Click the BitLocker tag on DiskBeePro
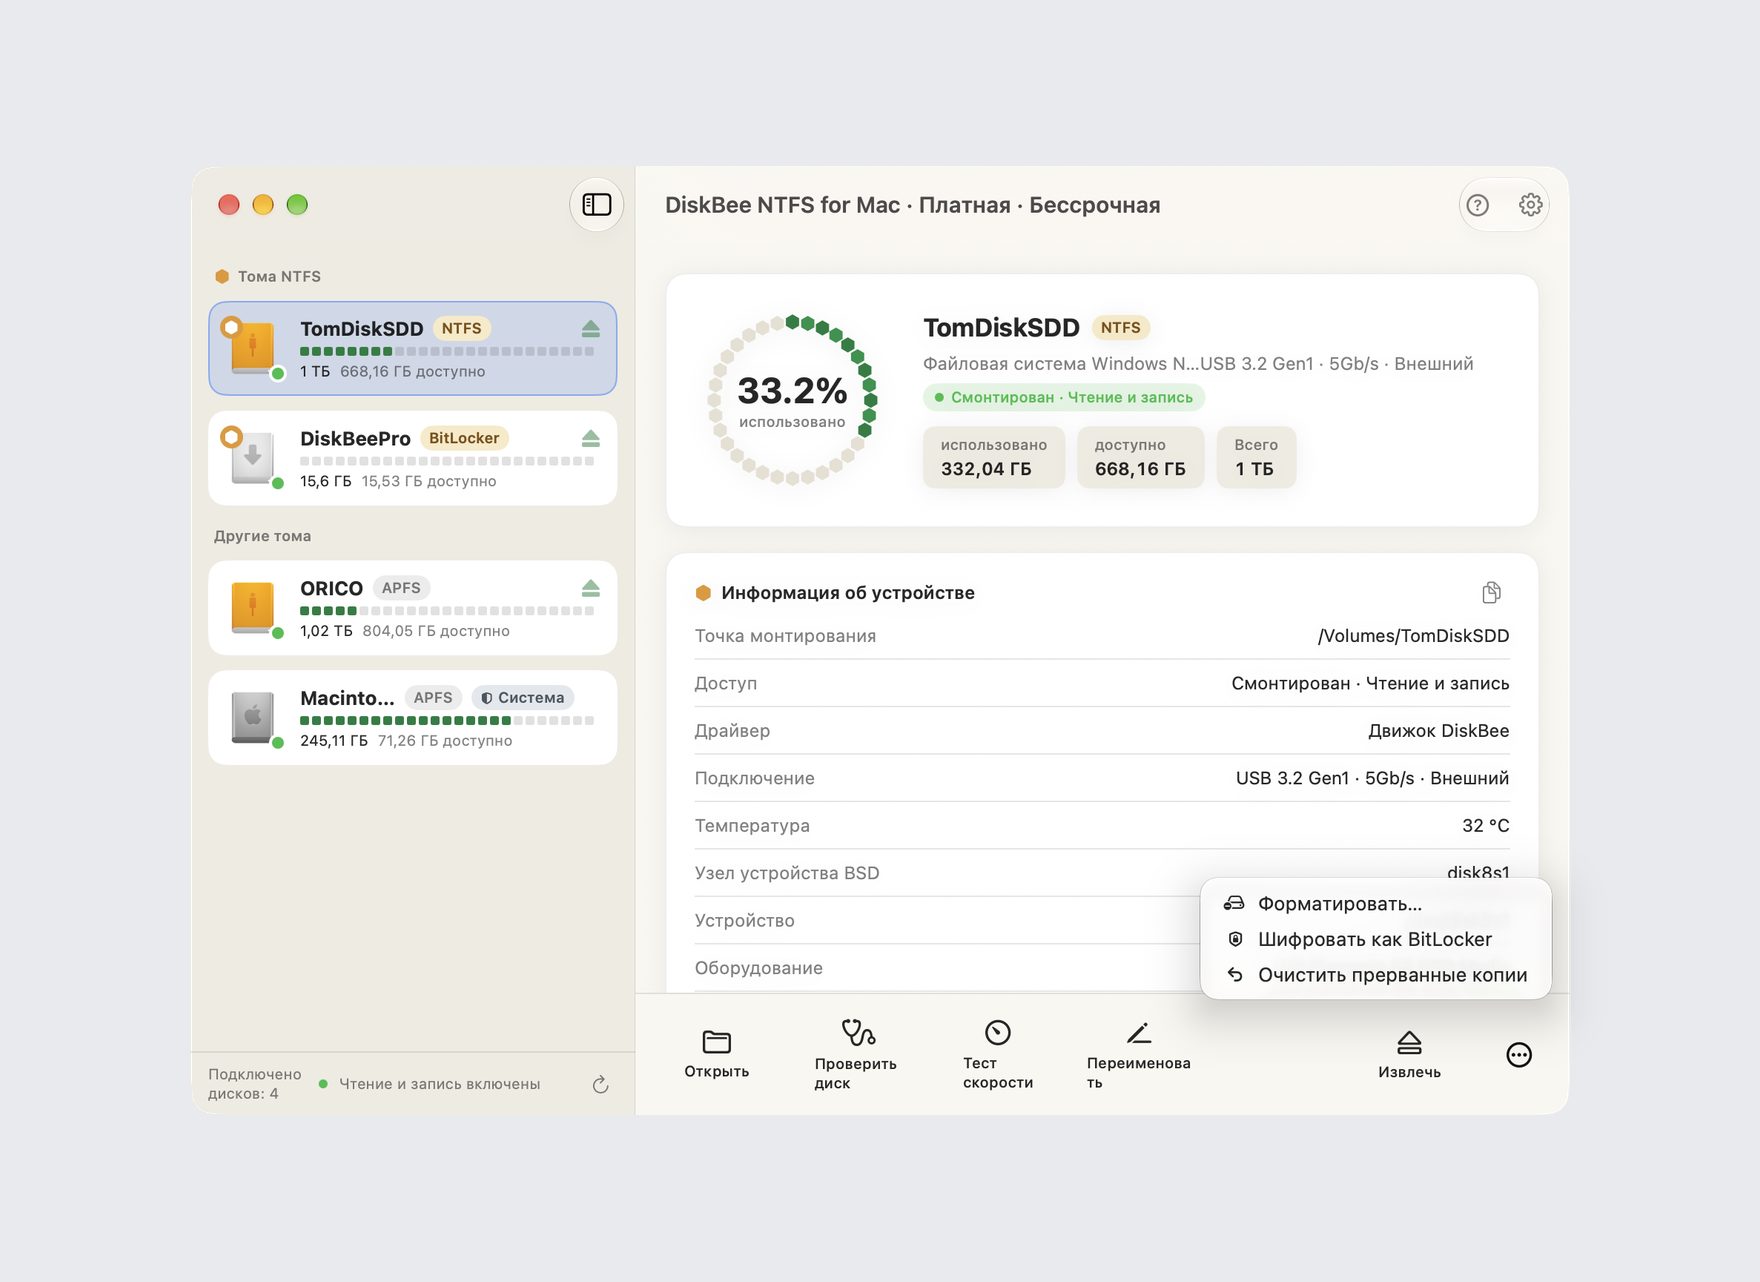1760x1282 pixels. click(464, 439)
